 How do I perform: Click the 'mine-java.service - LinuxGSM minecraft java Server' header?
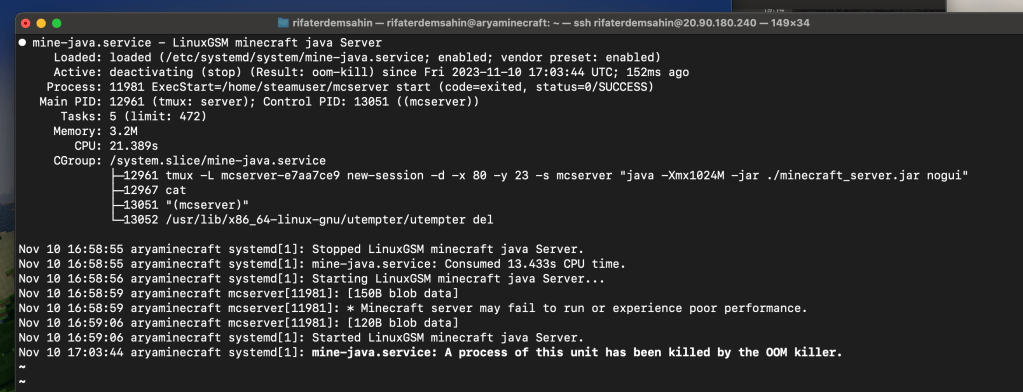click(207, 43)
